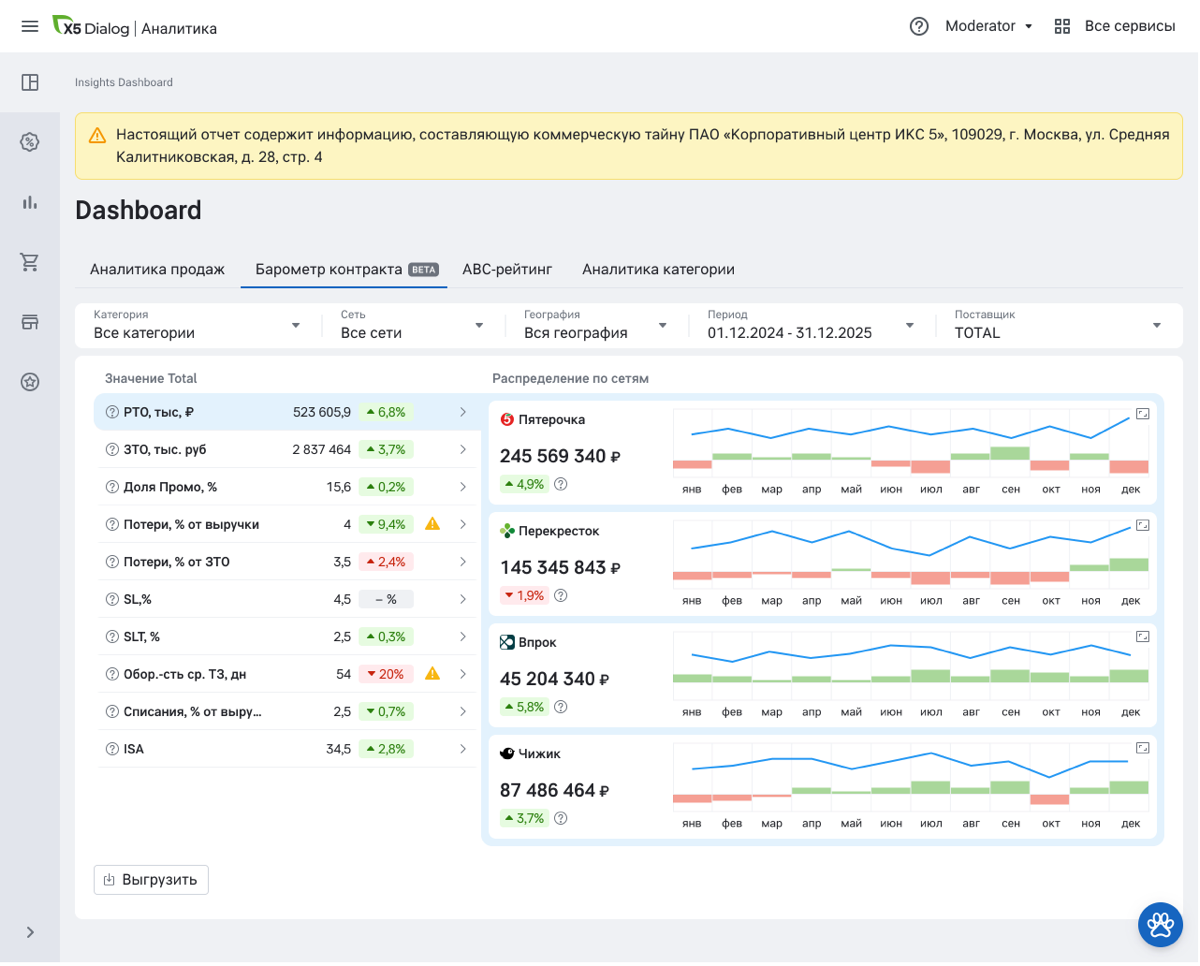Click the Все сервисы link

tap(1130, 27)
